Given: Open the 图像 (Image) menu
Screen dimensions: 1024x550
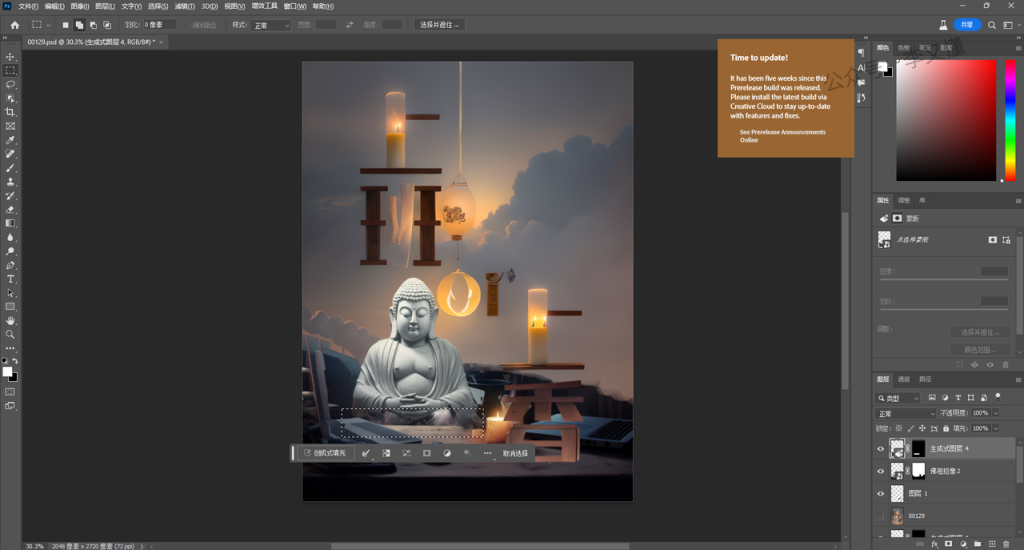Looking at the screenshot, I should (x=80, y=6).
